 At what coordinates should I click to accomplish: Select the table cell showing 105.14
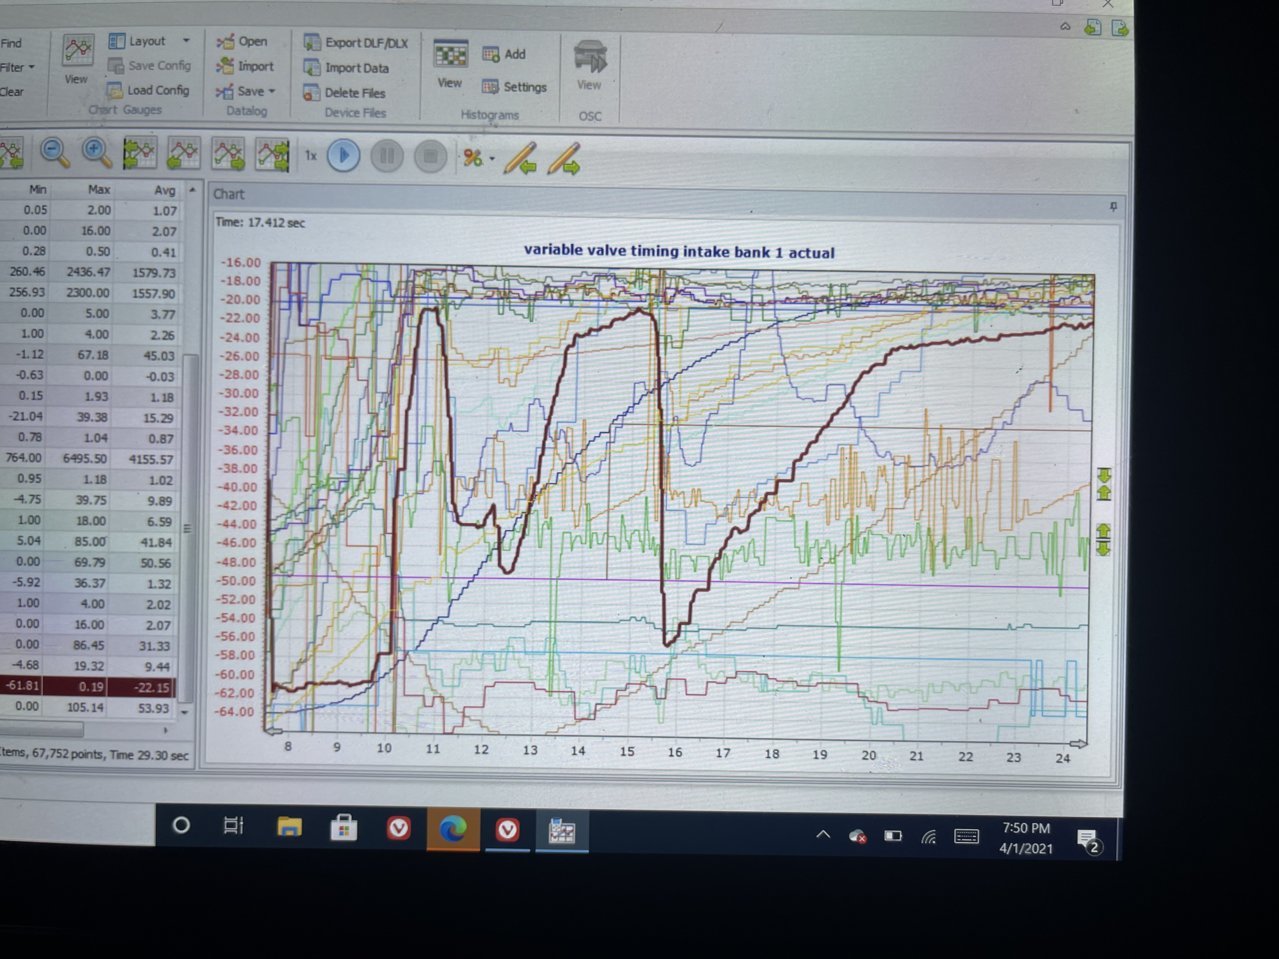[x=84, y=707]
